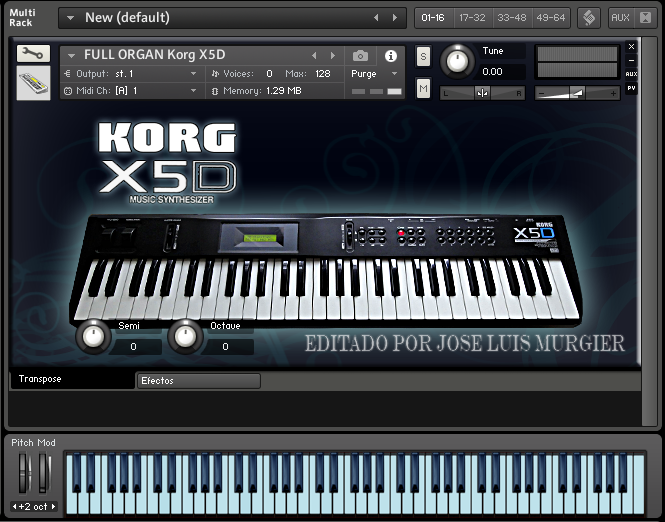This screenshot has height=522, width=665.
Task: Click the volume slider
Action: [577, 93]
